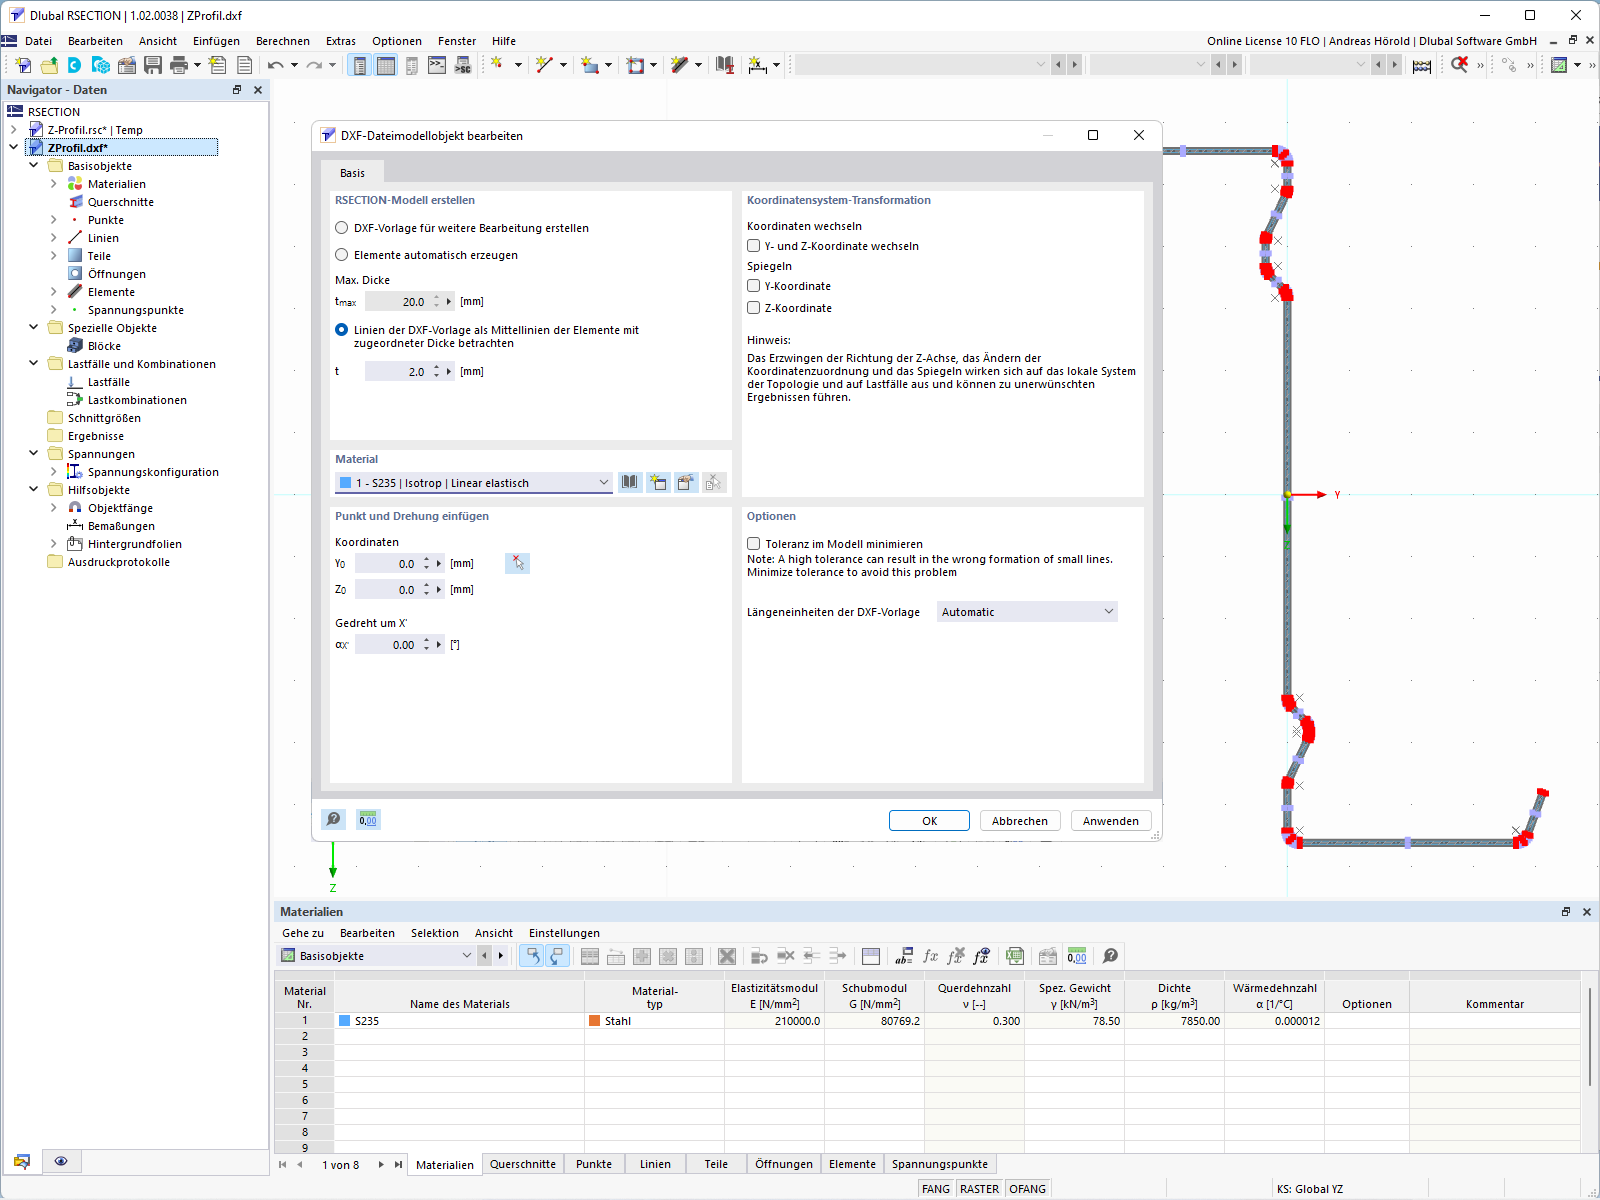Expand the Spannungskonfiguration tree node
1600x1200 pixels.
coord(54,472)
